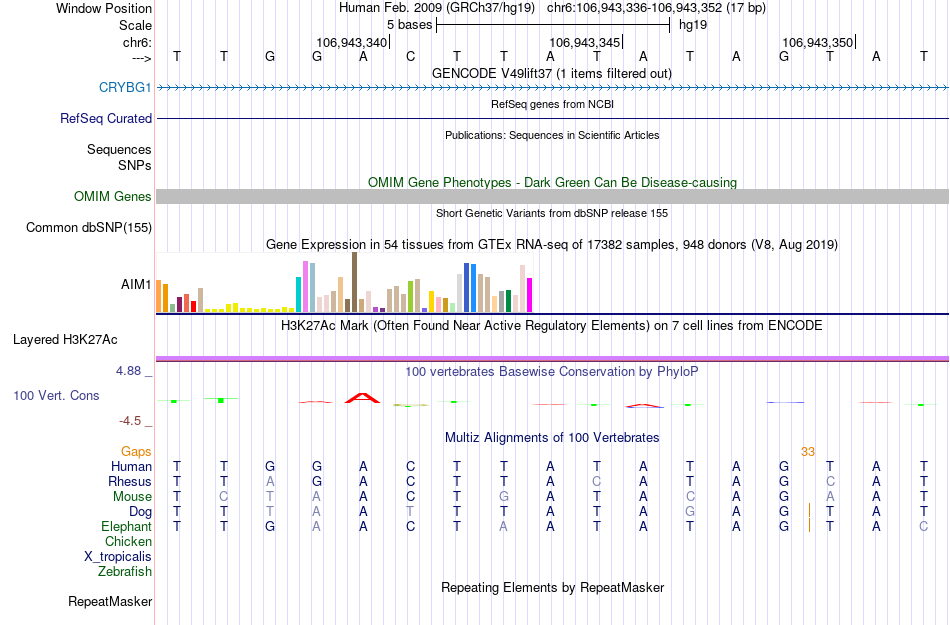Open Repeating Elements by RepeatMasker title
Viewport: 950px width, 625px height.
pyautogui.click(x=553, y=588)
